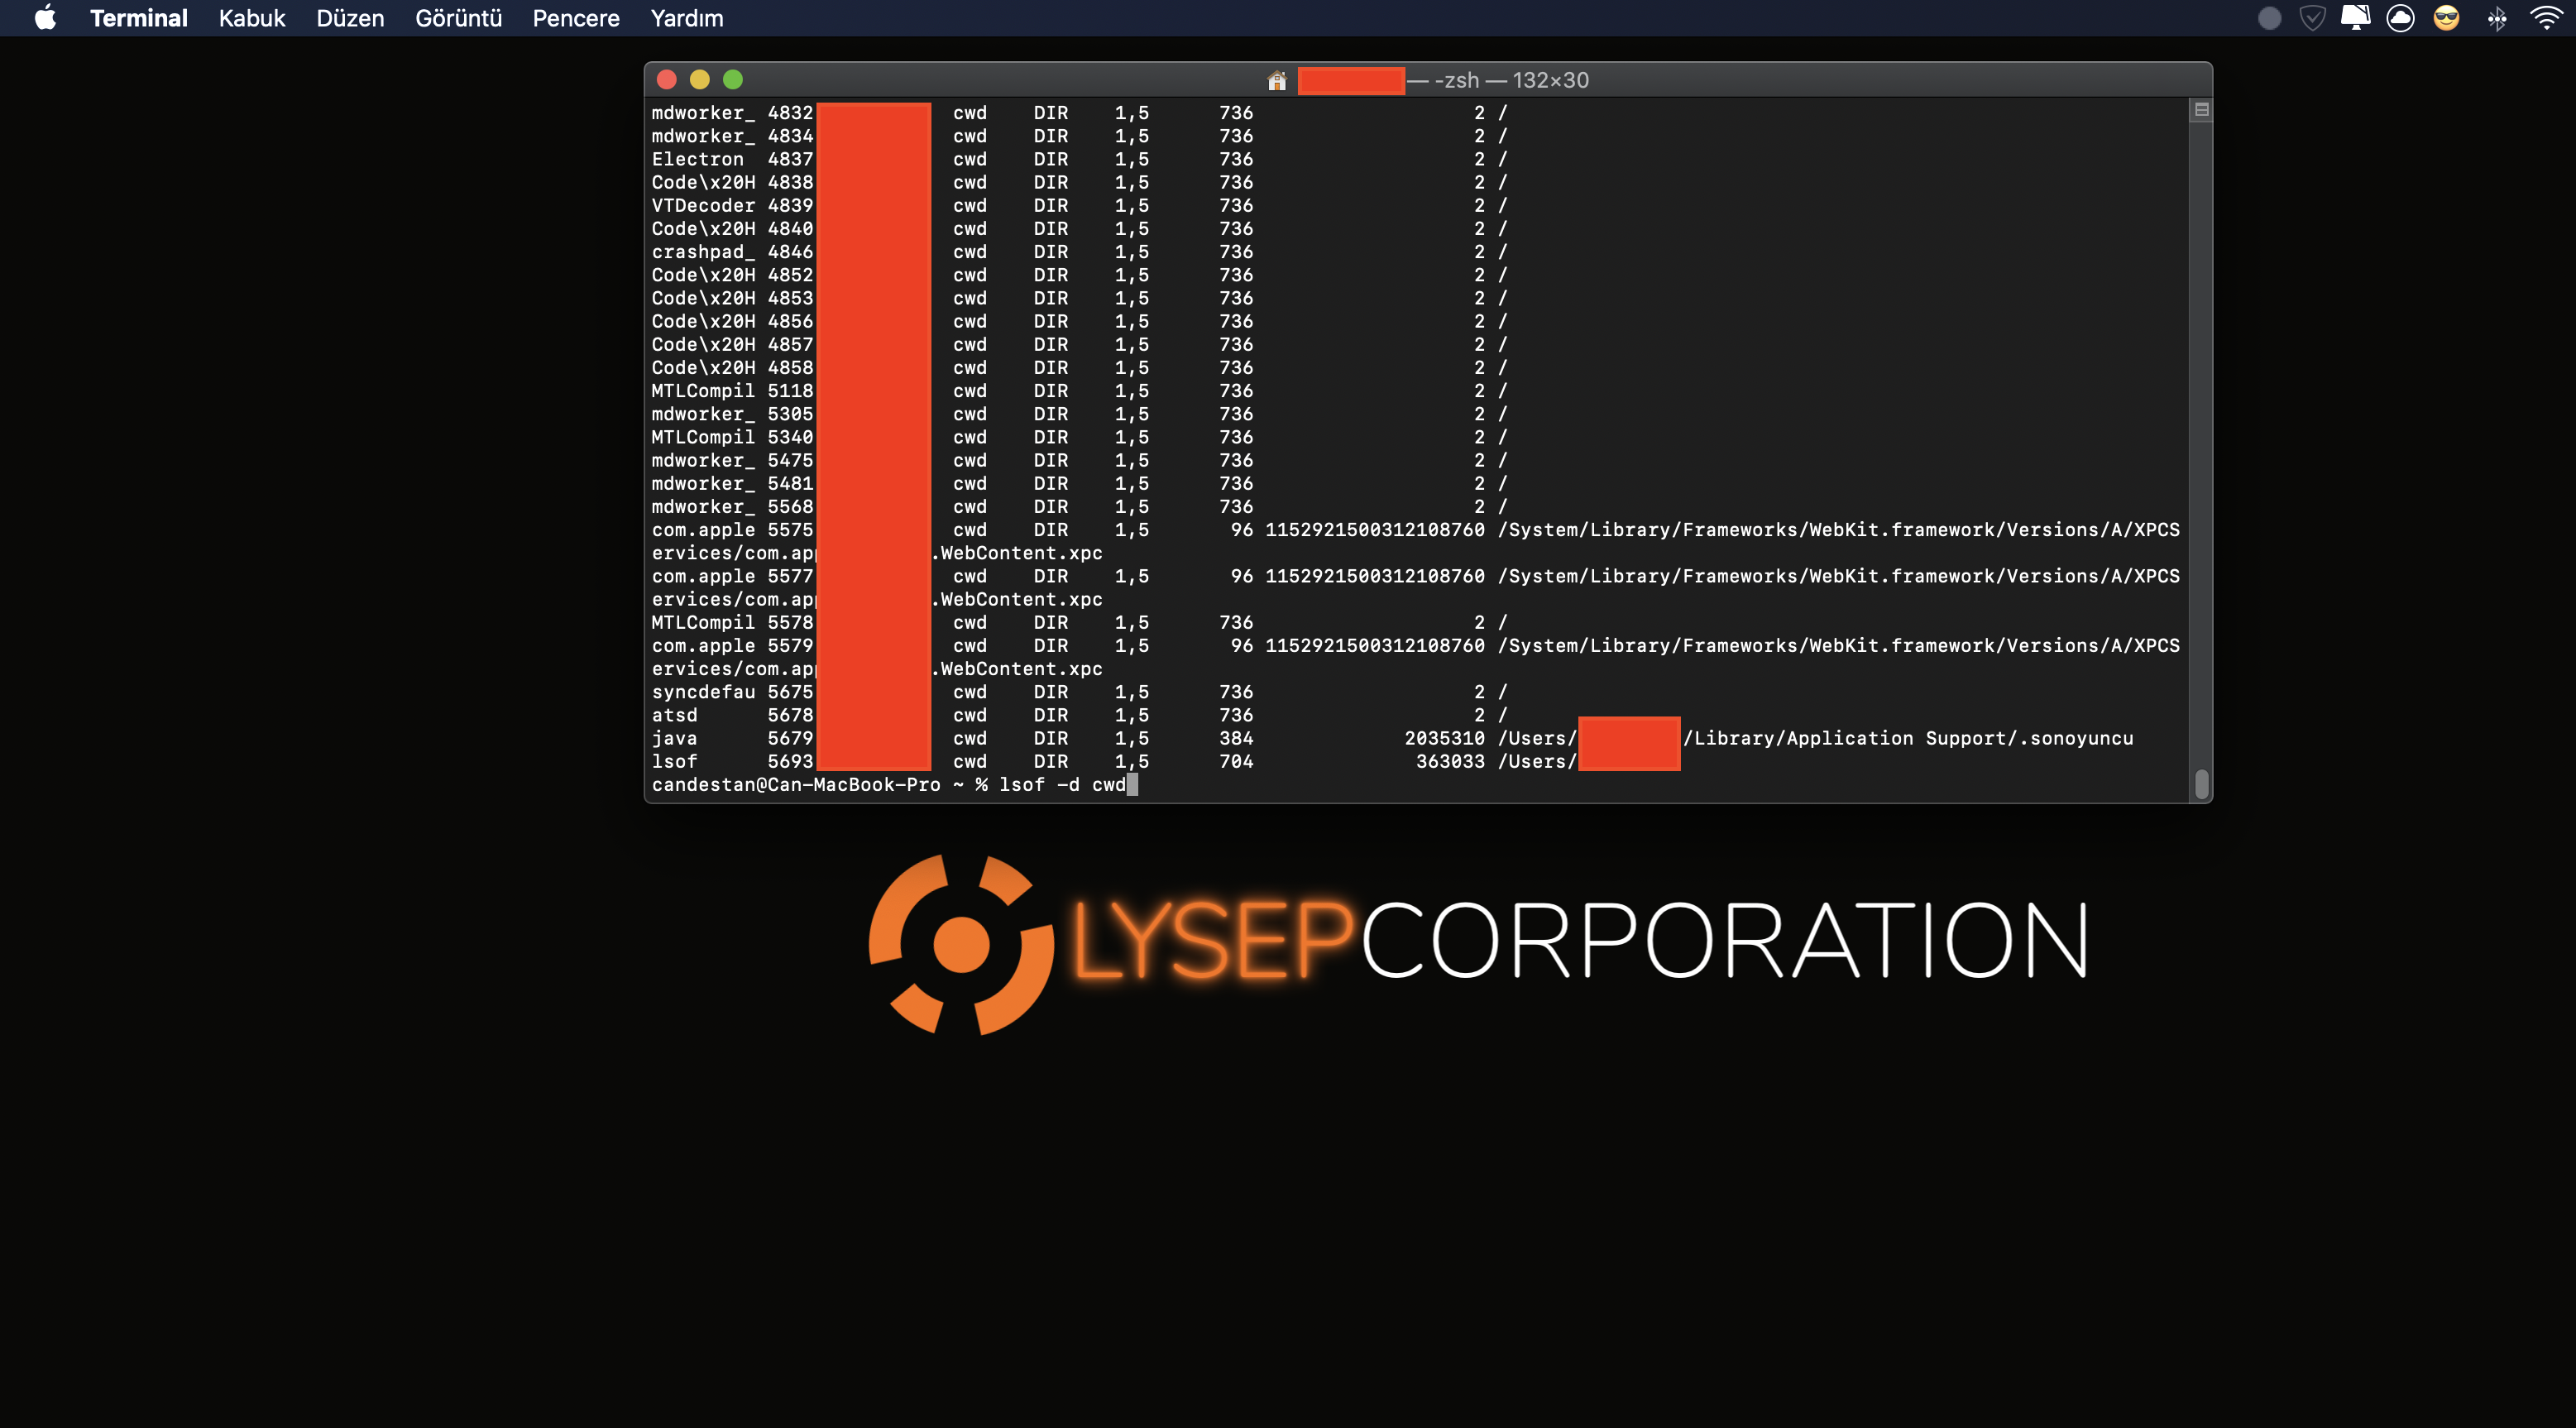The height and width of the screenshot is (1428, 2576).
Task: Click the 'mdworker_ 5568' row
Action: pyautogui.click(x=1079, y=507)
